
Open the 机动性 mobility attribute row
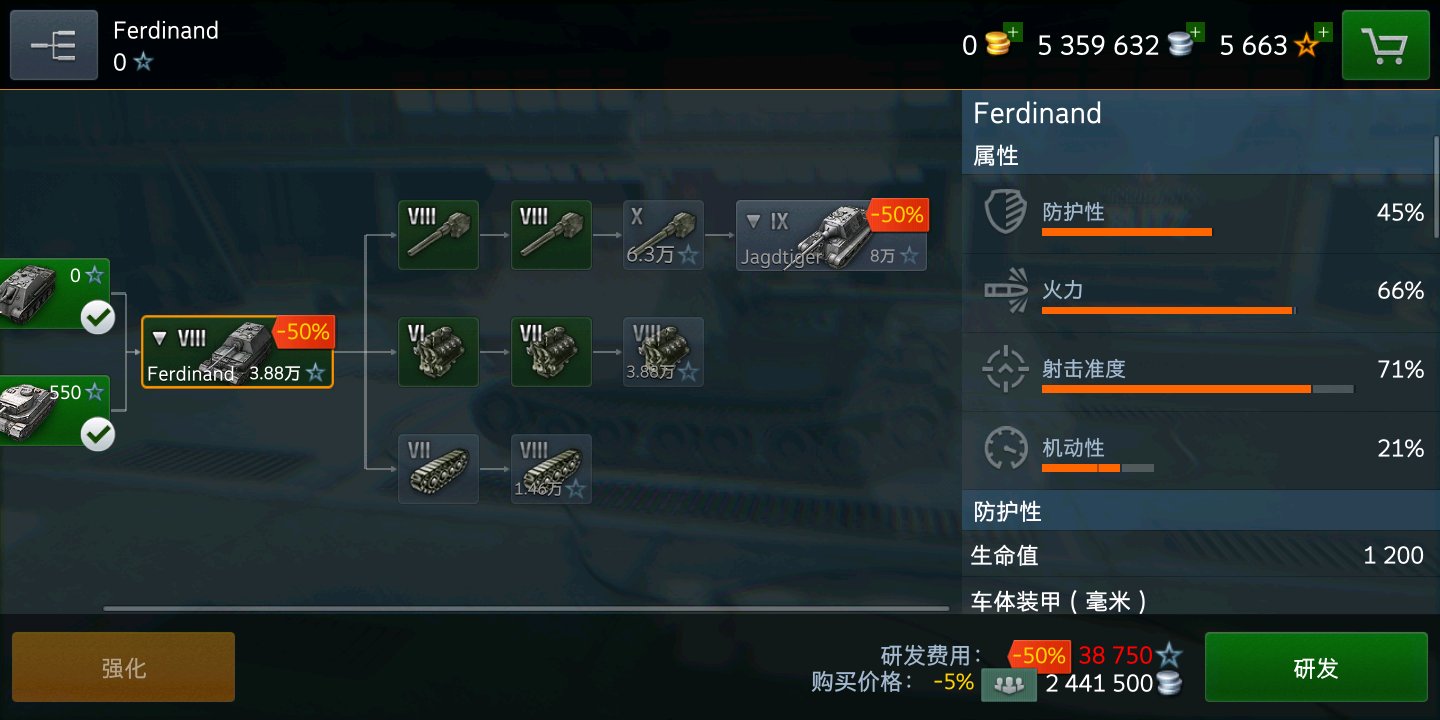pyautogui.click(x=1200, y=450)
